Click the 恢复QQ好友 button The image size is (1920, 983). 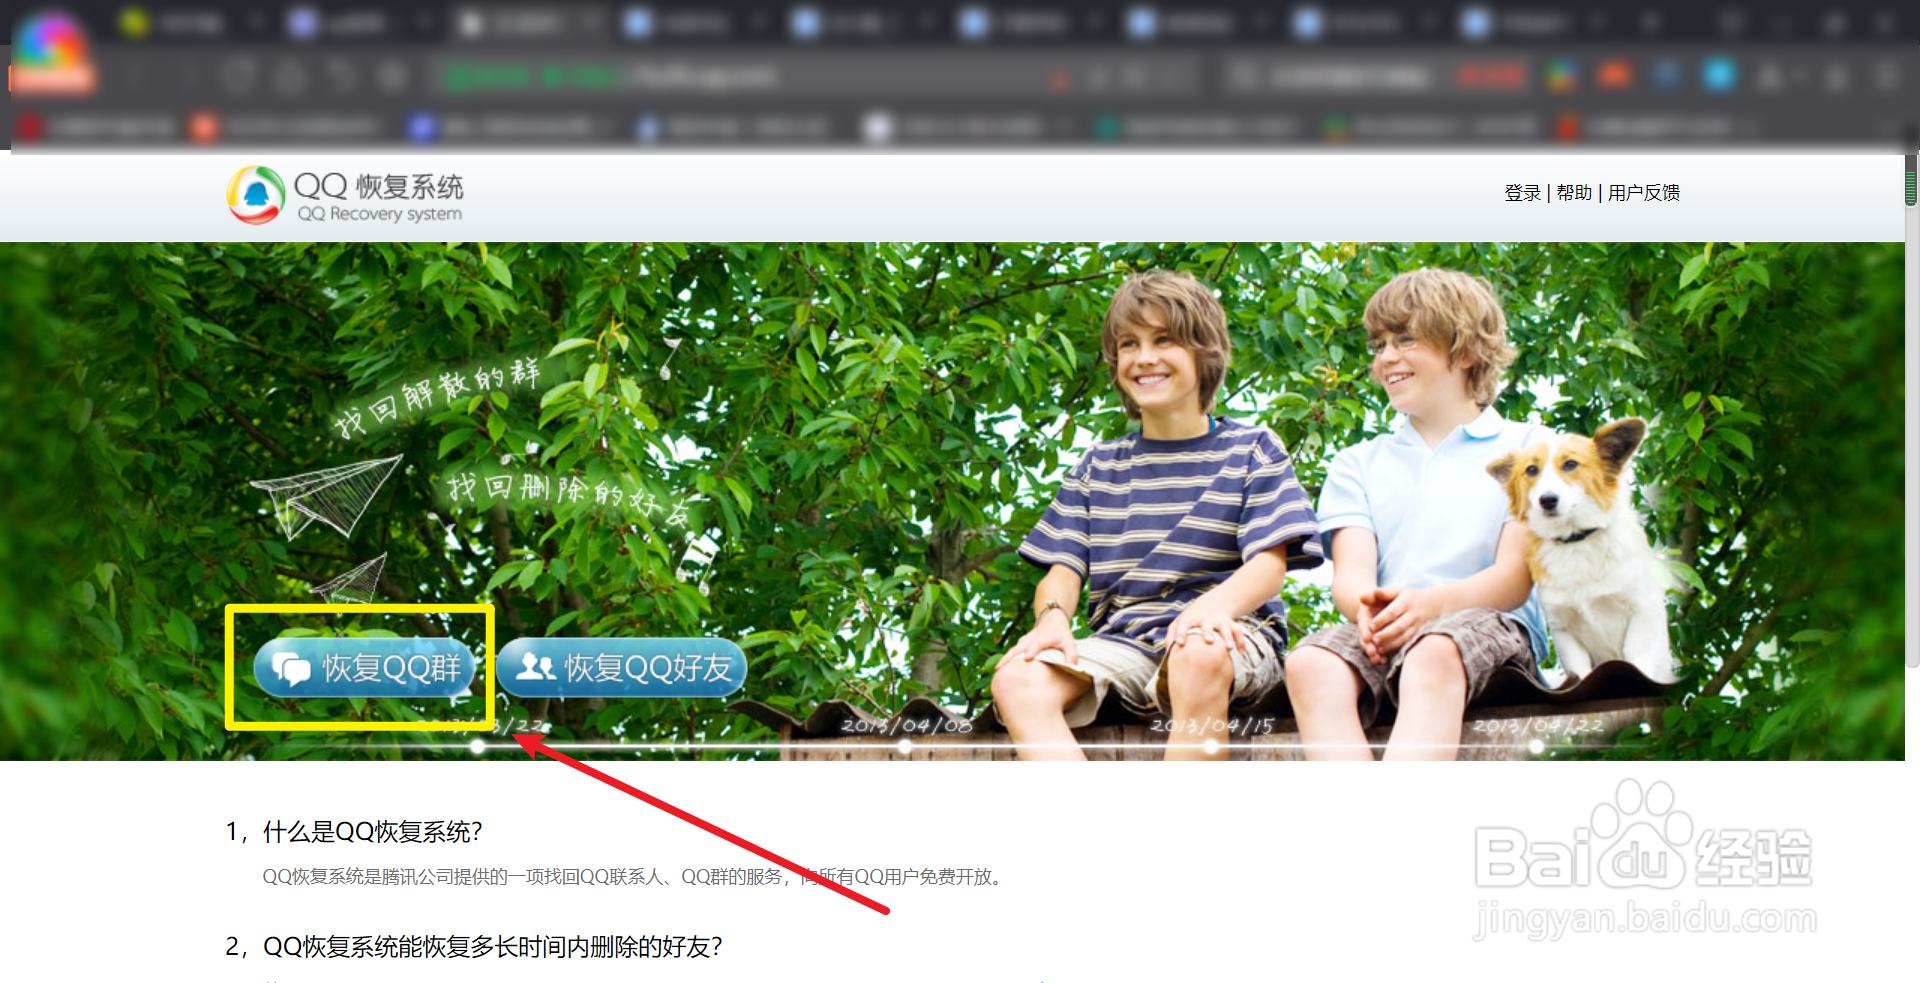[x=622, y=667]
